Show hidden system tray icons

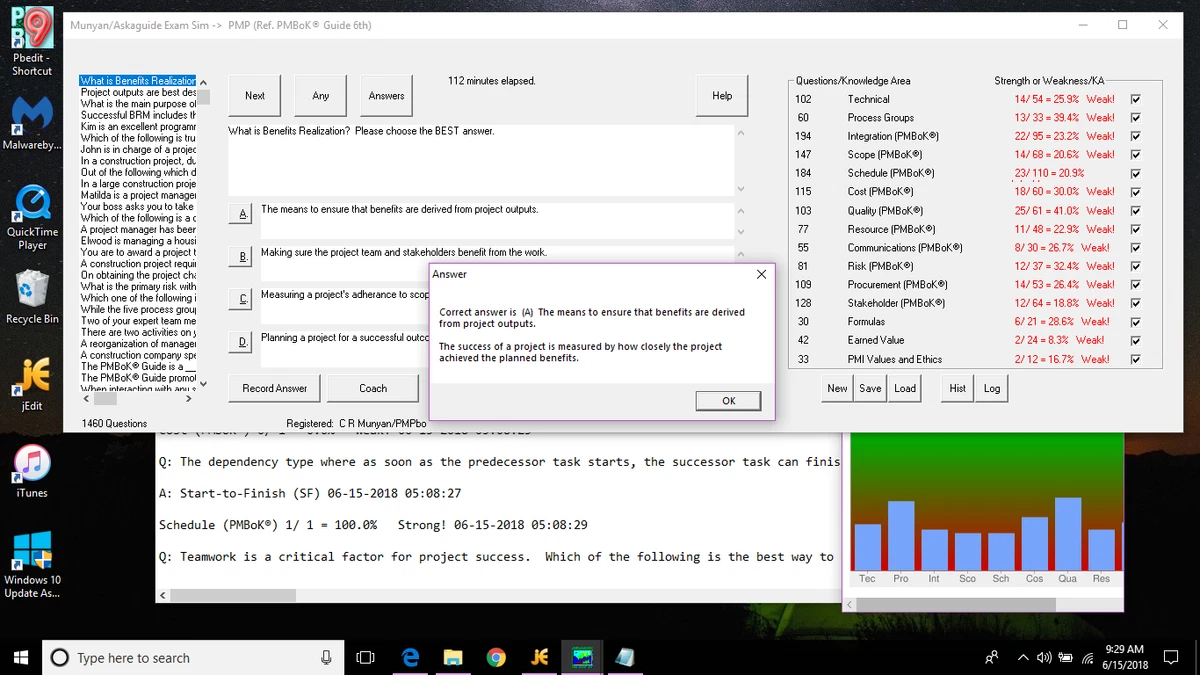pos(1022,657)
